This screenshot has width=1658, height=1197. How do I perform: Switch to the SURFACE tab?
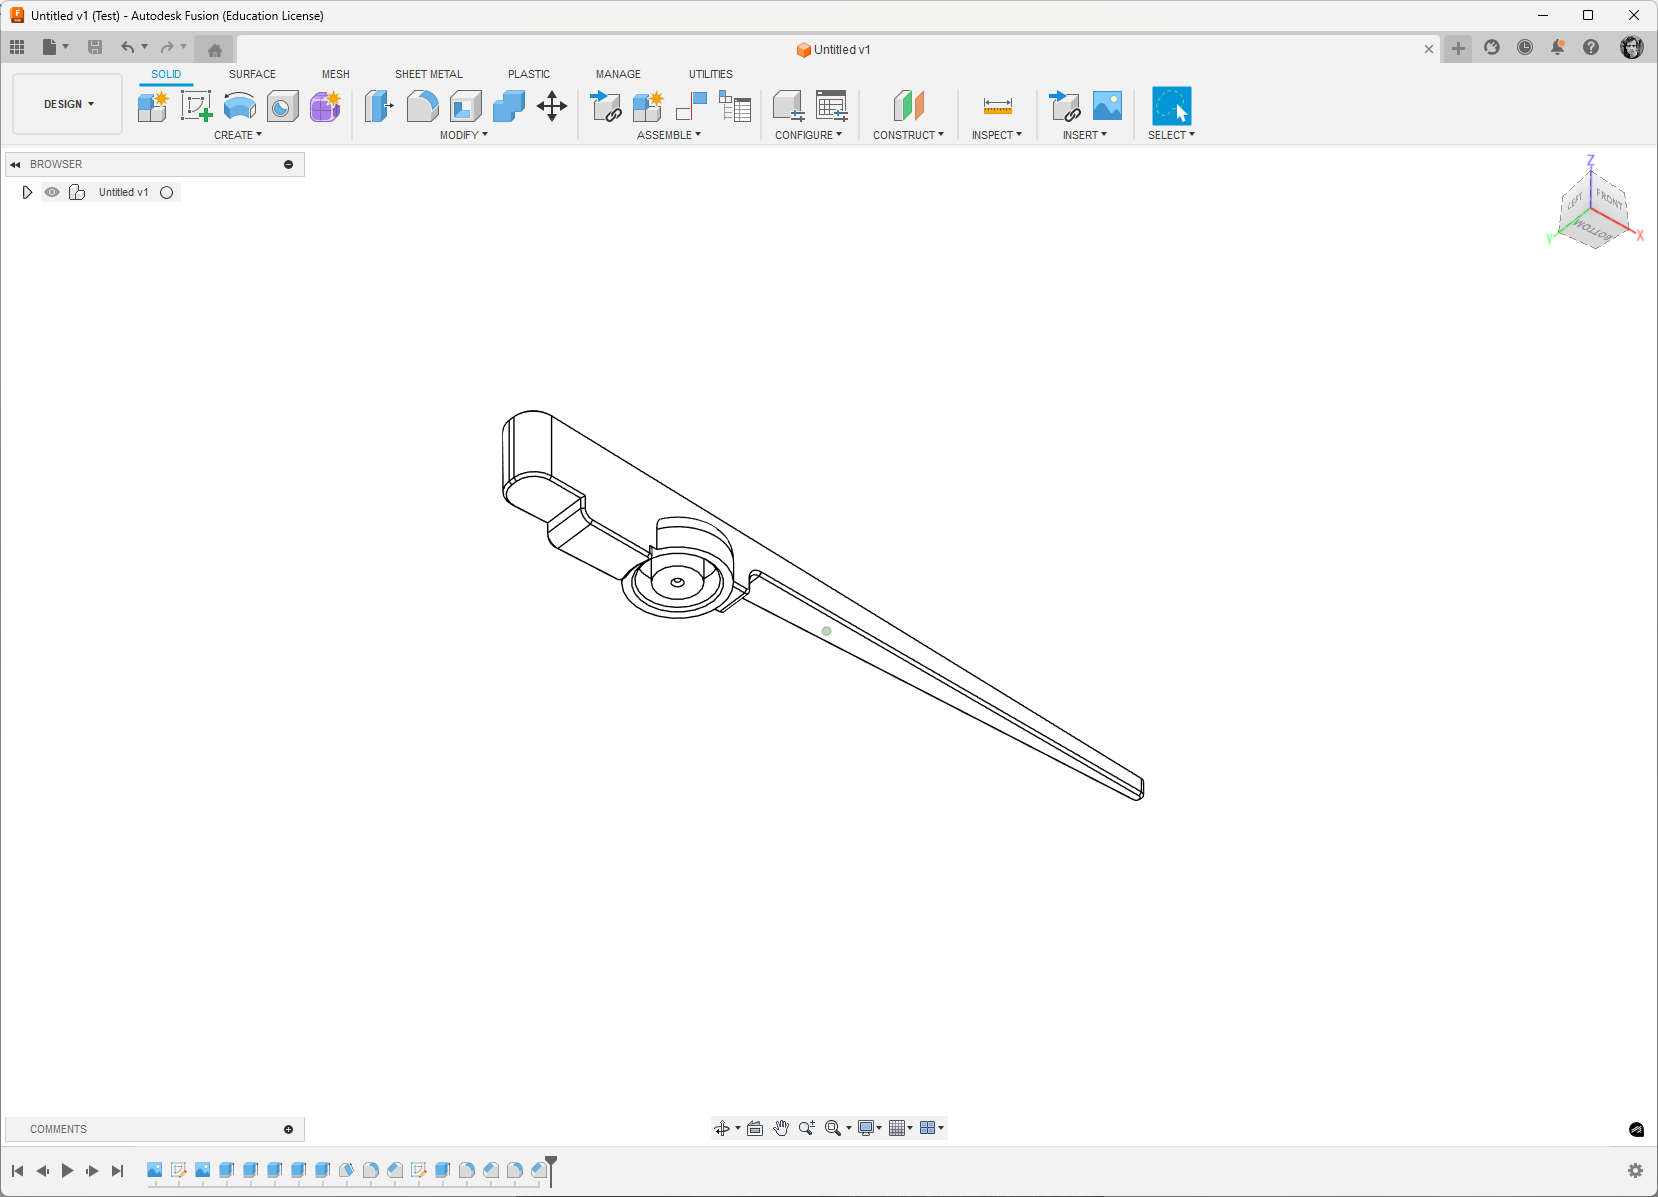pyautogui.click(x=252, y=74)
